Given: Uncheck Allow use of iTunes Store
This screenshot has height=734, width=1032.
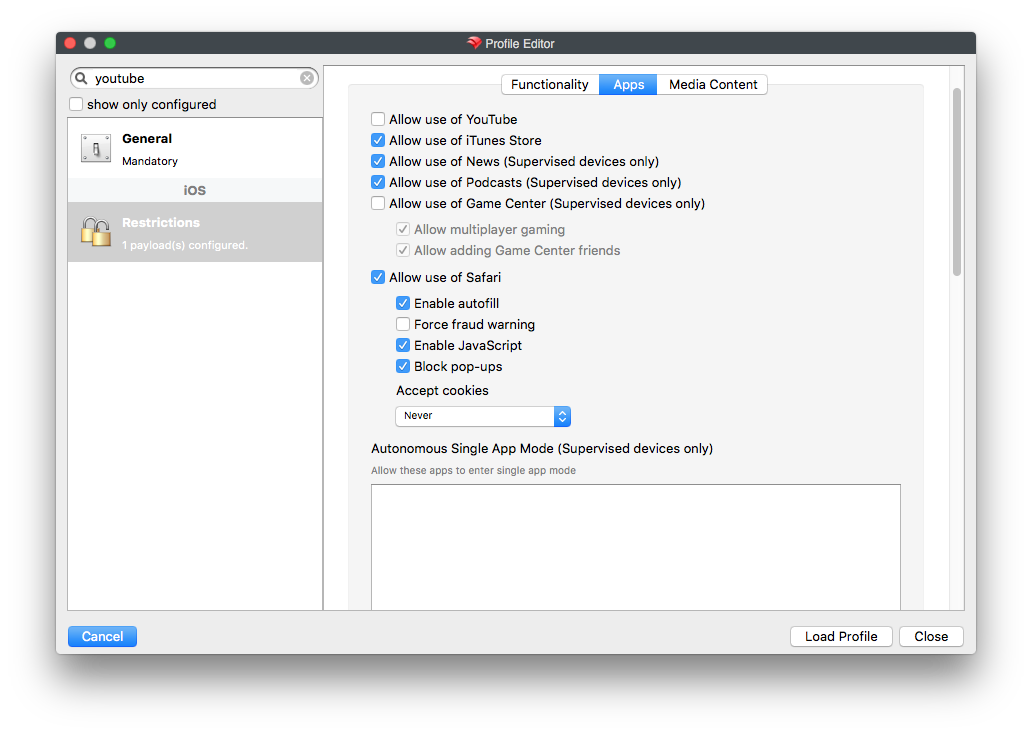Looking at the screenshot, I should click(378, 140).
